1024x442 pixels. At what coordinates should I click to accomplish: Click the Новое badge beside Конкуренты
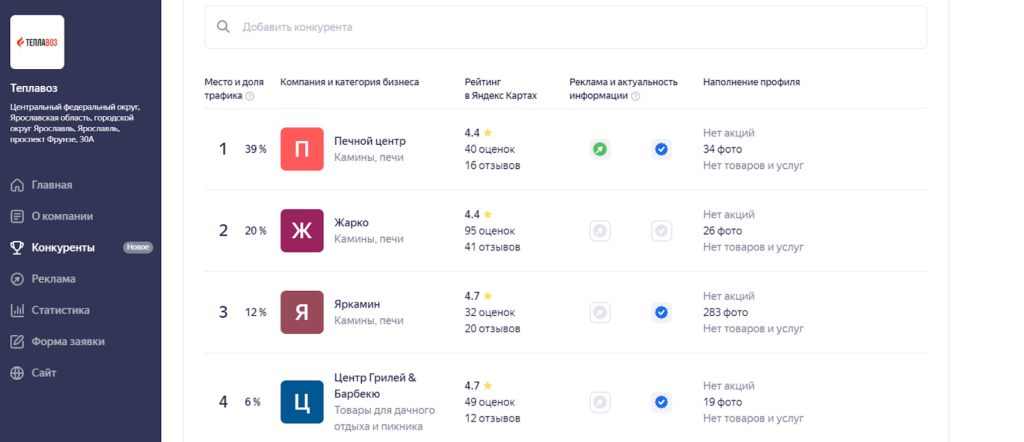click(x=138, y=247)
